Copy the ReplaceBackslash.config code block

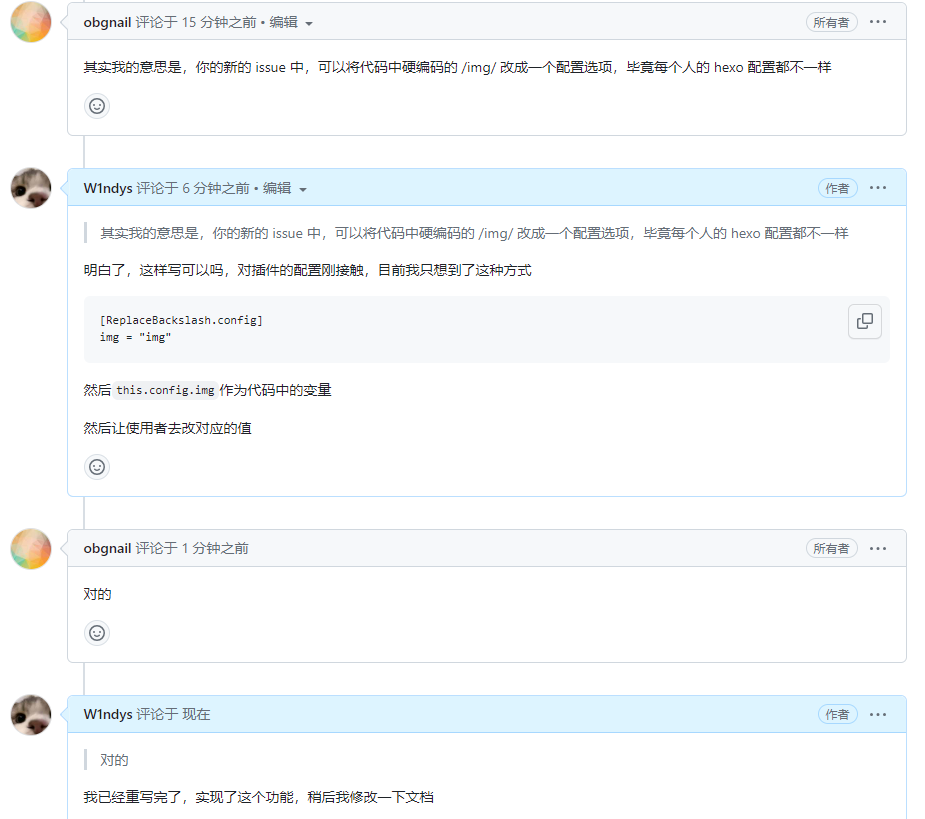coord(864,321)
